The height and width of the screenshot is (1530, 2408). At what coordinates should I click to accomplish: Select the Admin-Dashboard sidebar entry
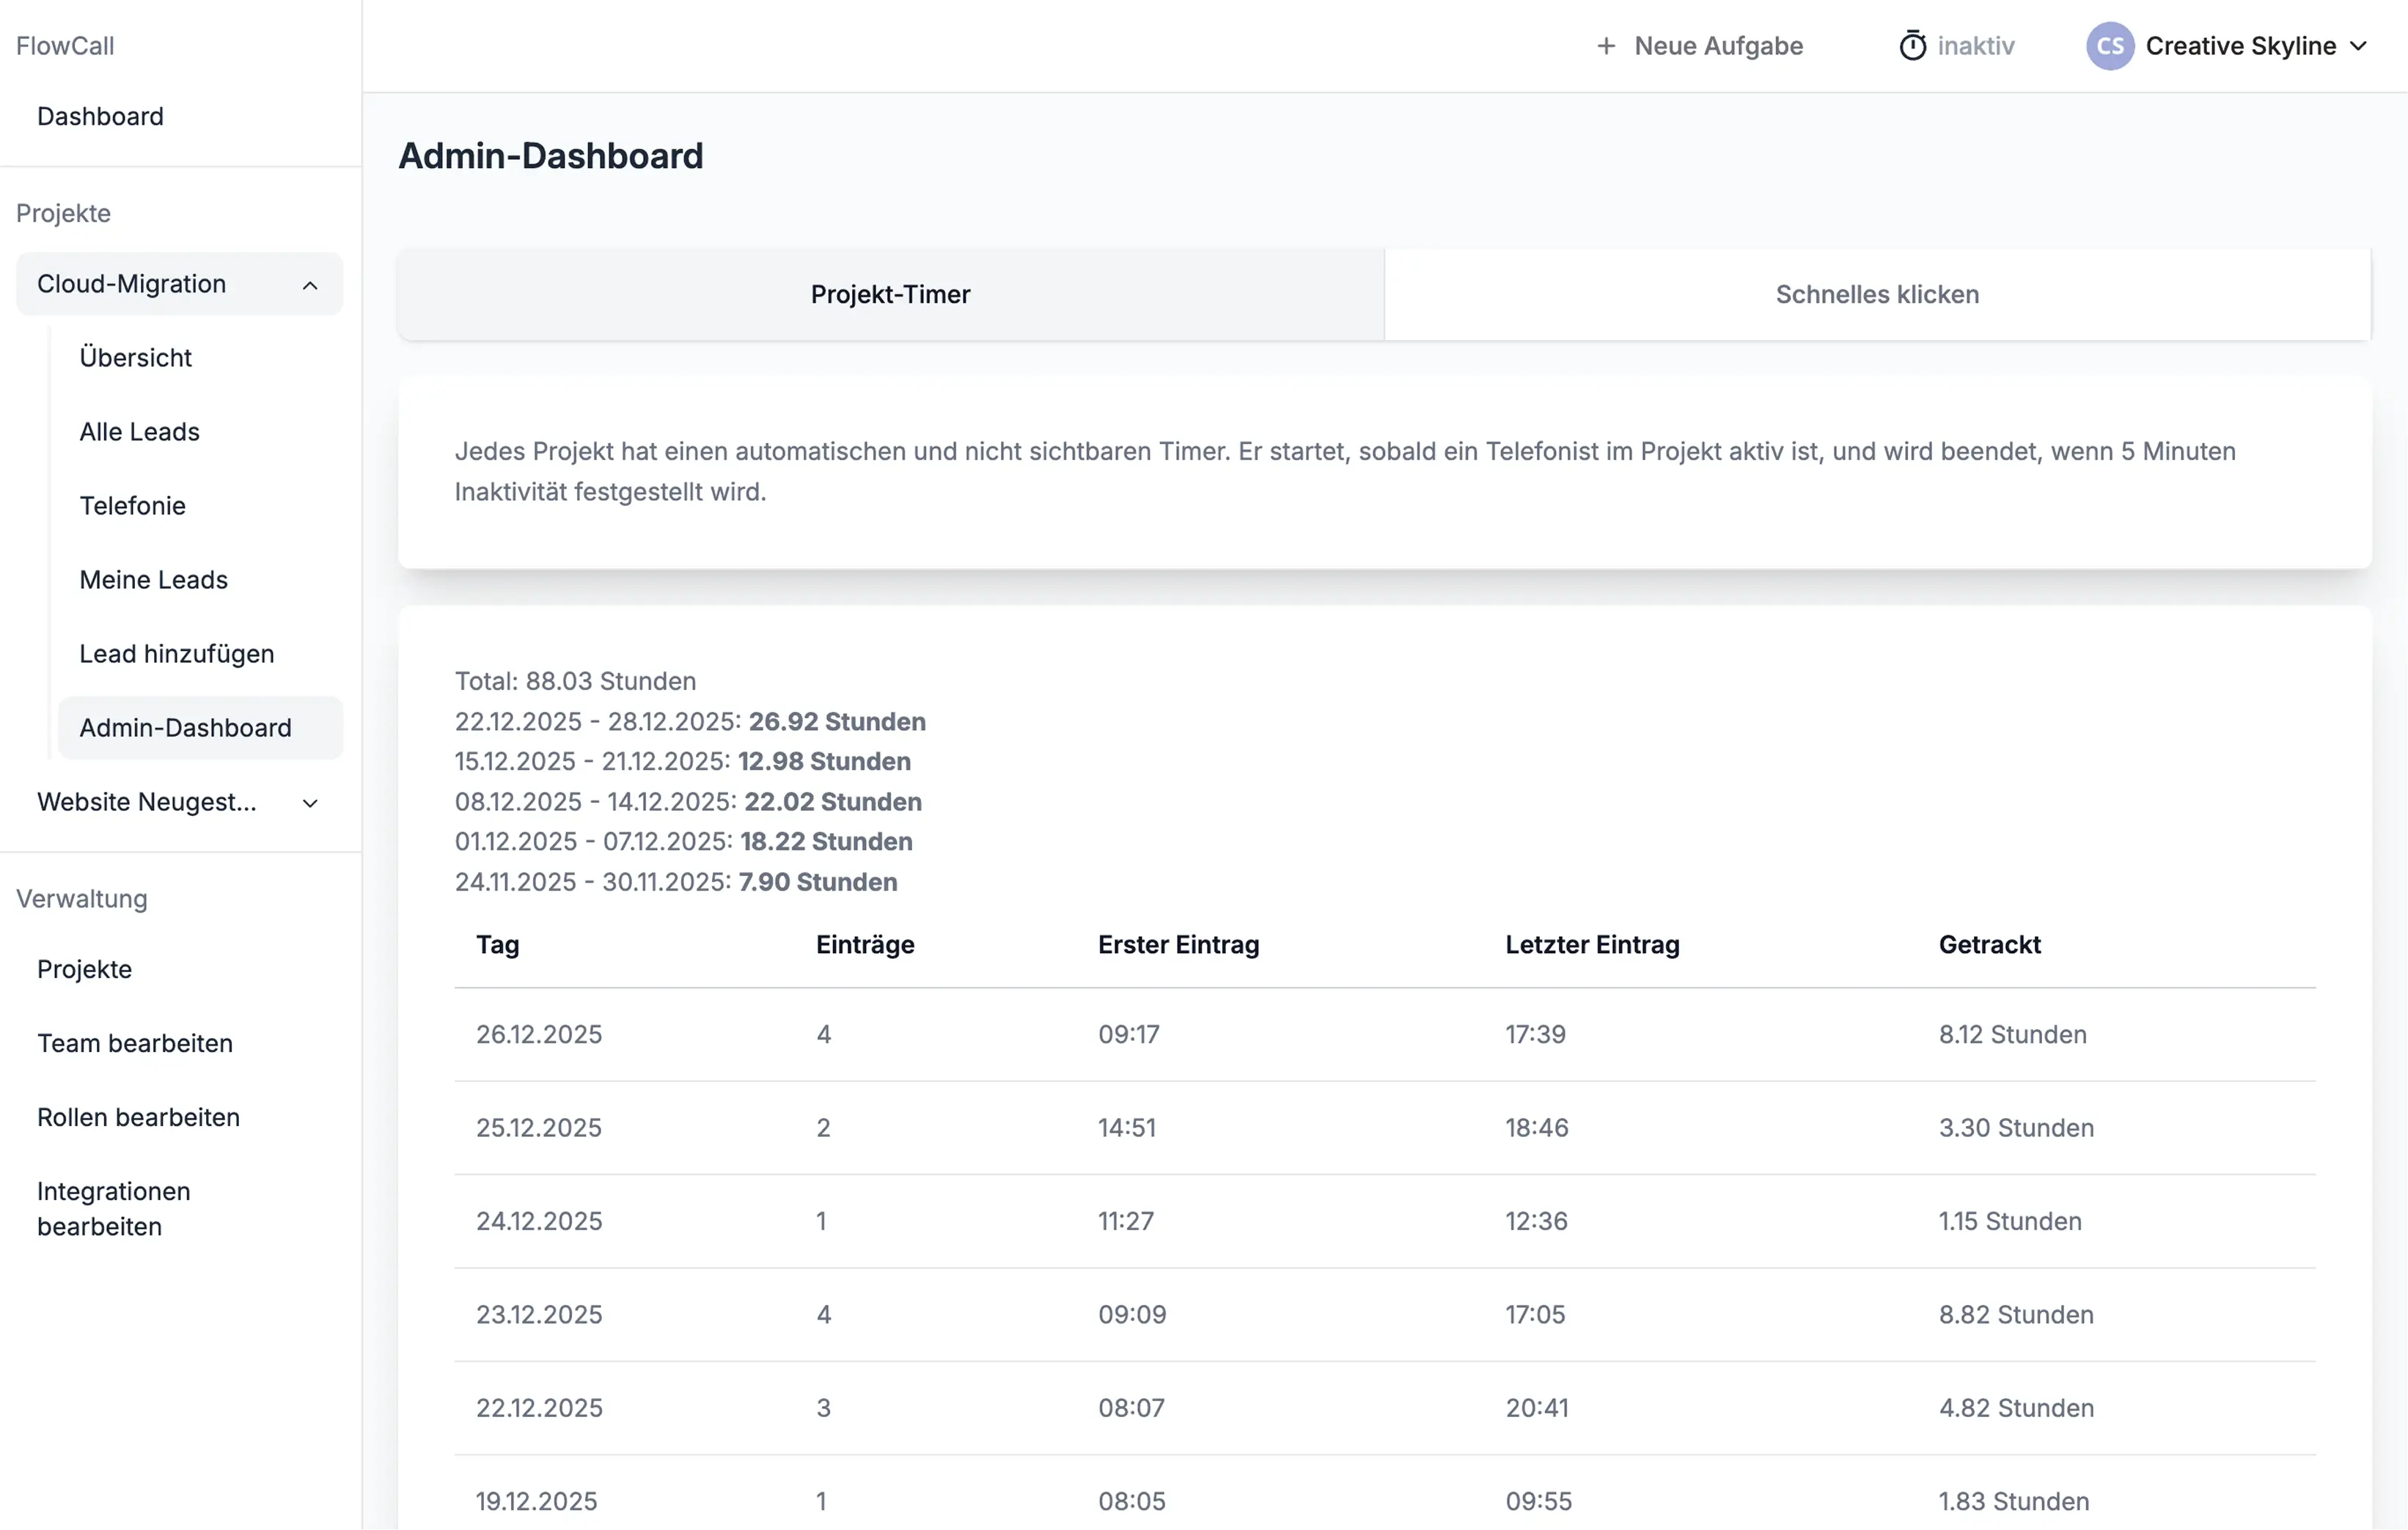[185, 728]
